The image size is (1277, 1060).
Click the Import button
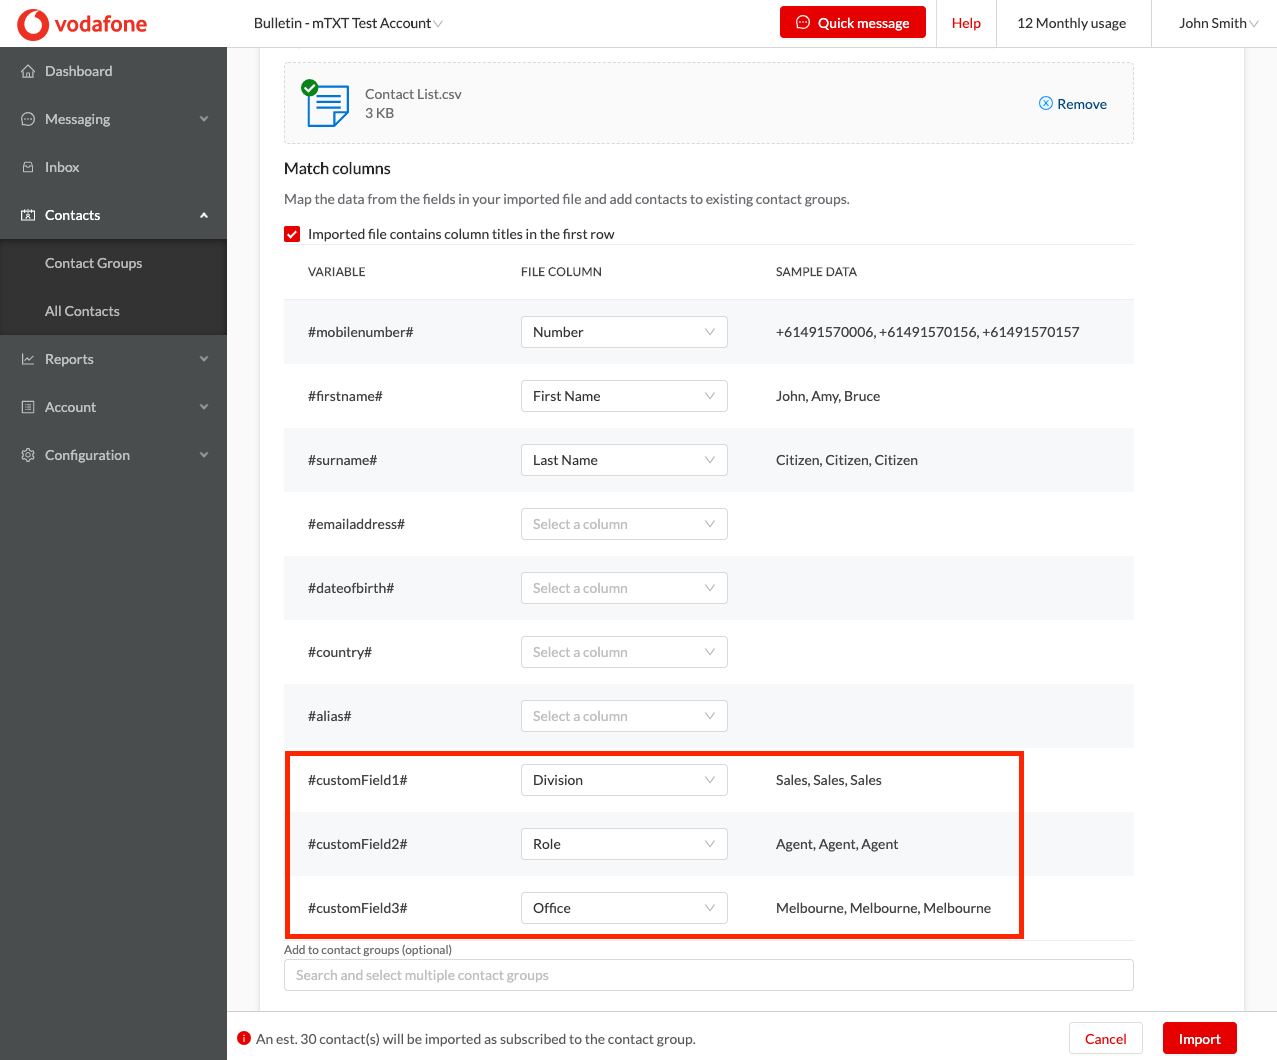[1199, 1038]
